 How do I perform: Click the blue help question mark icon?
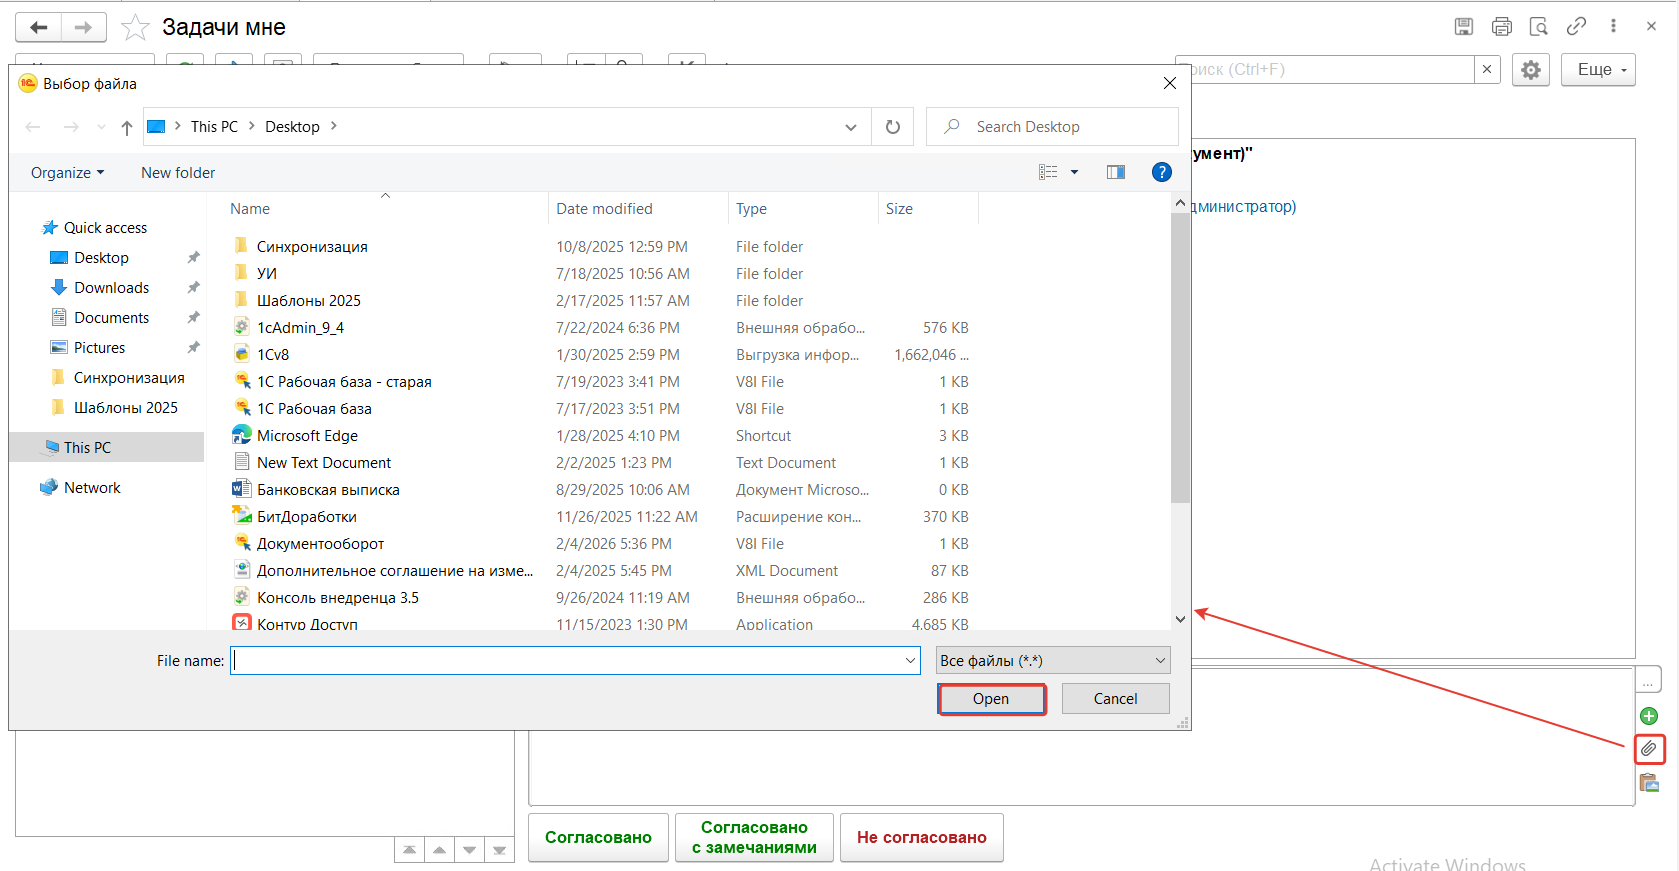point(1161,172)
